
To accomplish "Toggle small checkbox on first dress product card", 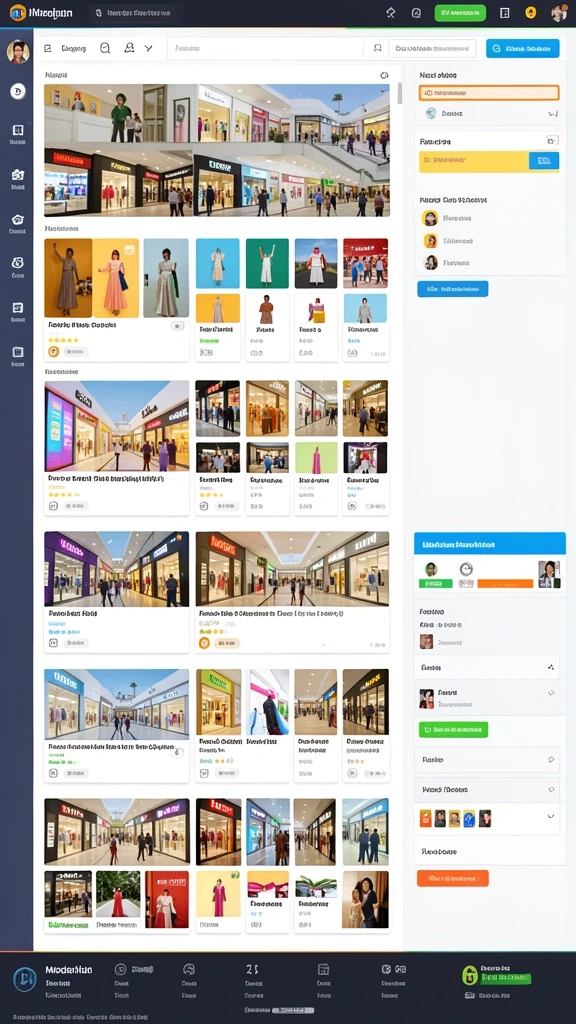I will (x=177, y=325).
